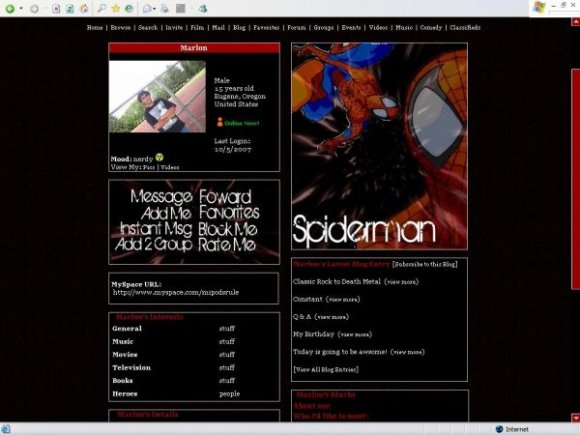Open the Favorites star toolbar icon
Viewport: 580px width, 435px height.
pyautogui.click(x=115, y=8)
